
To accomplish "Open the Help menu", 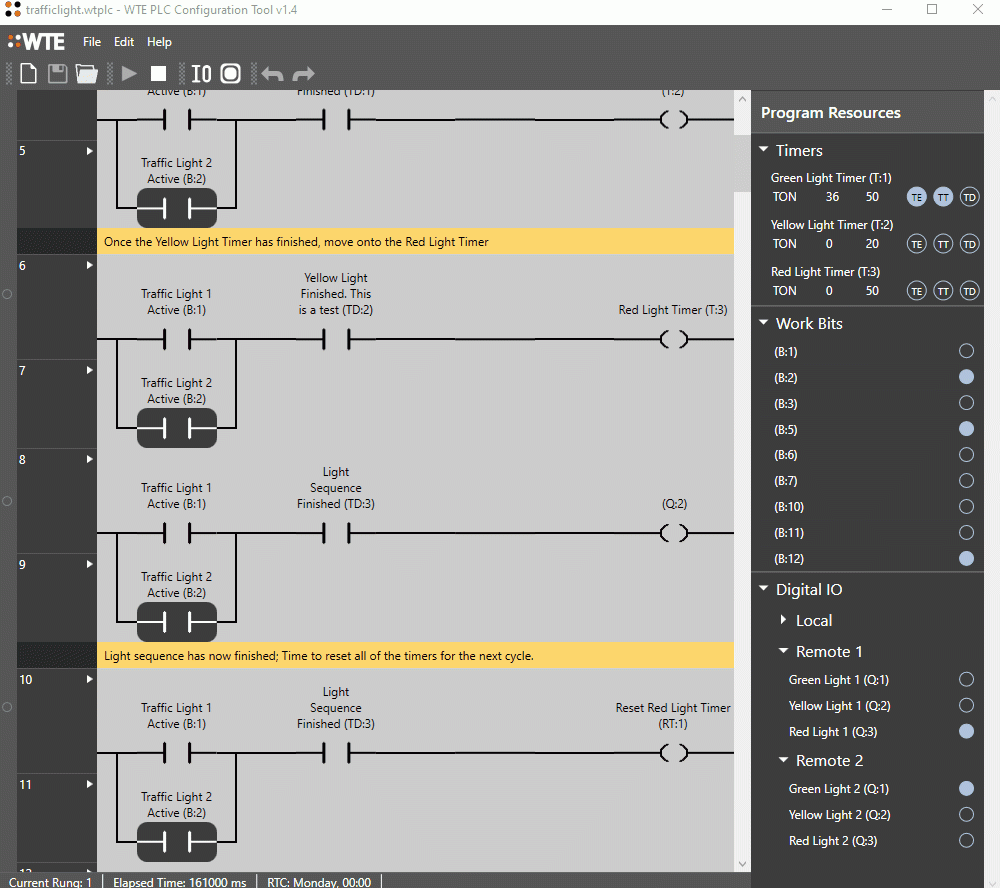I will click(159, 42).
